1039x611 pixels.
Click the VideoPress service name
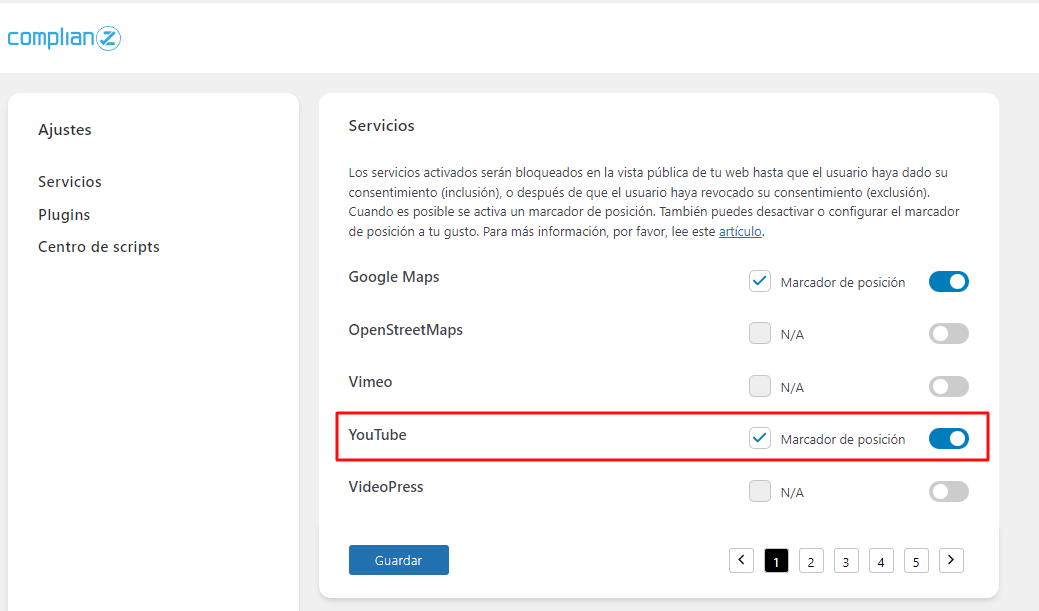(x=386, y=486)
